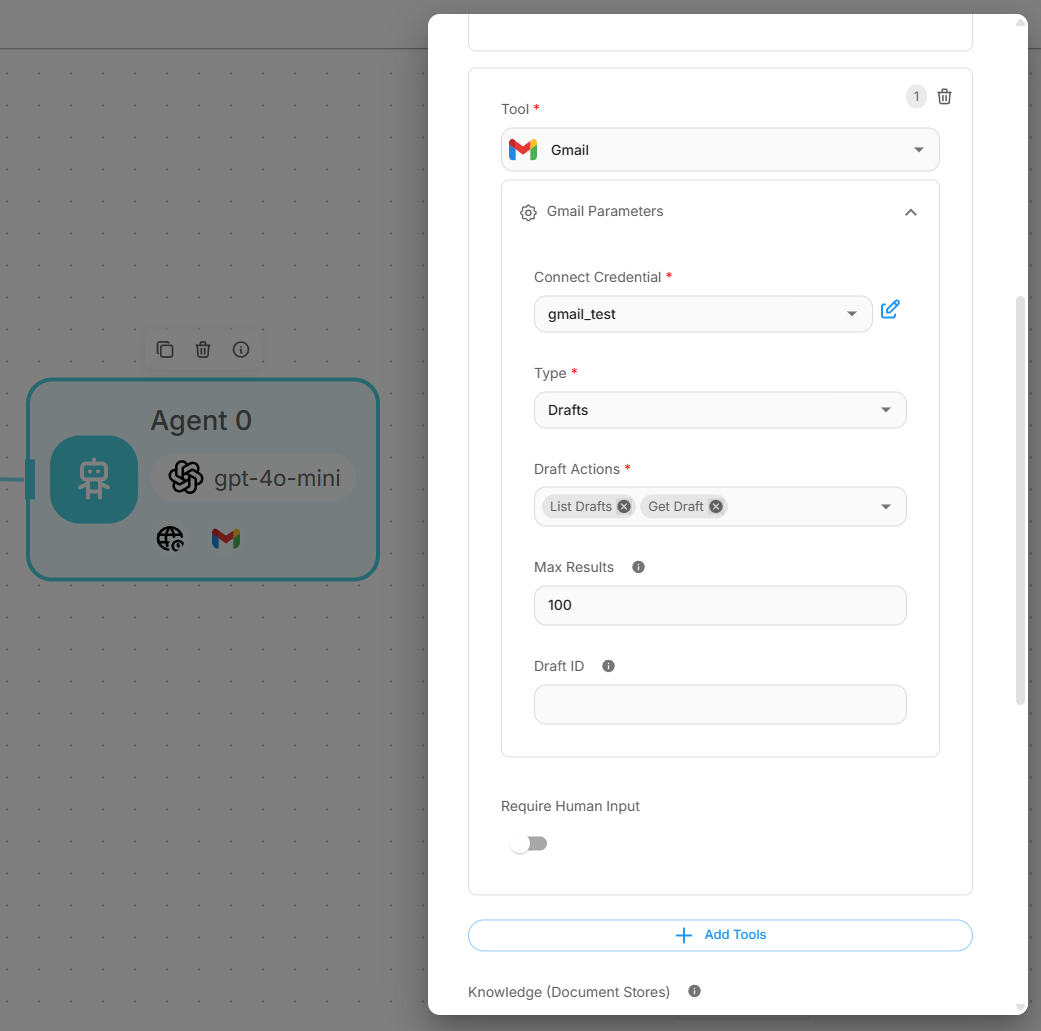Remove the Get Draft chip

pyautogui.click(x=716, y=506)
